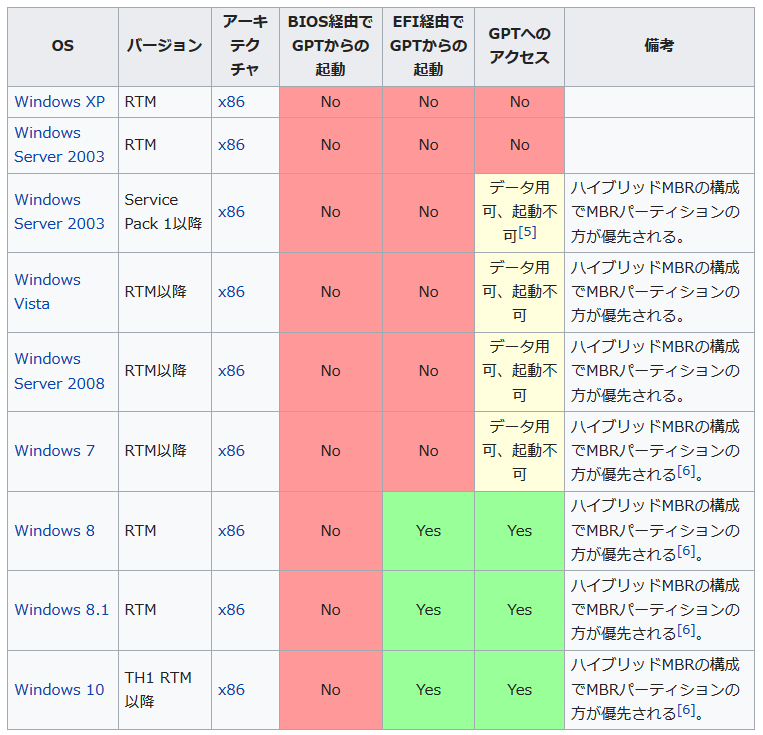Open the Windows XP link
Image resolution: width=763 pixels, height=735 pixels.
pos(60,102)
